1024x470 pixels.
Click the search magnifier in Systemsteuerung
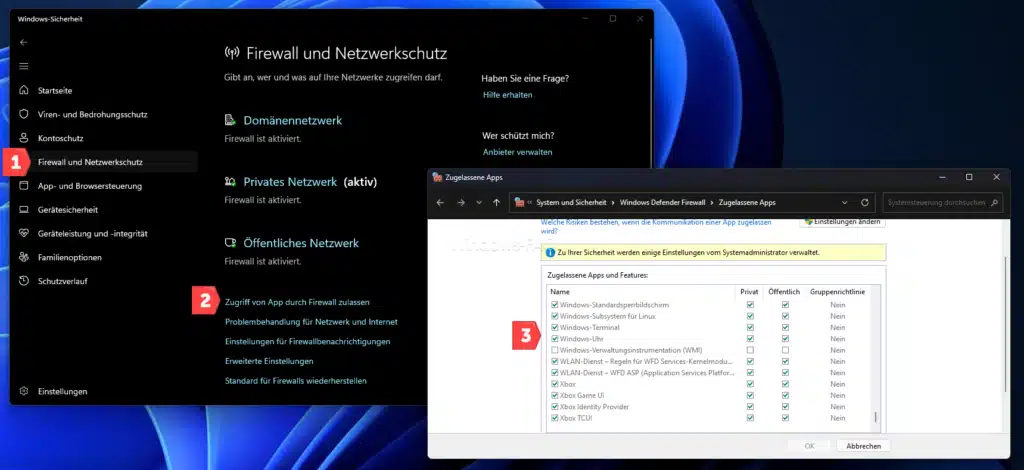click(995, 202)
